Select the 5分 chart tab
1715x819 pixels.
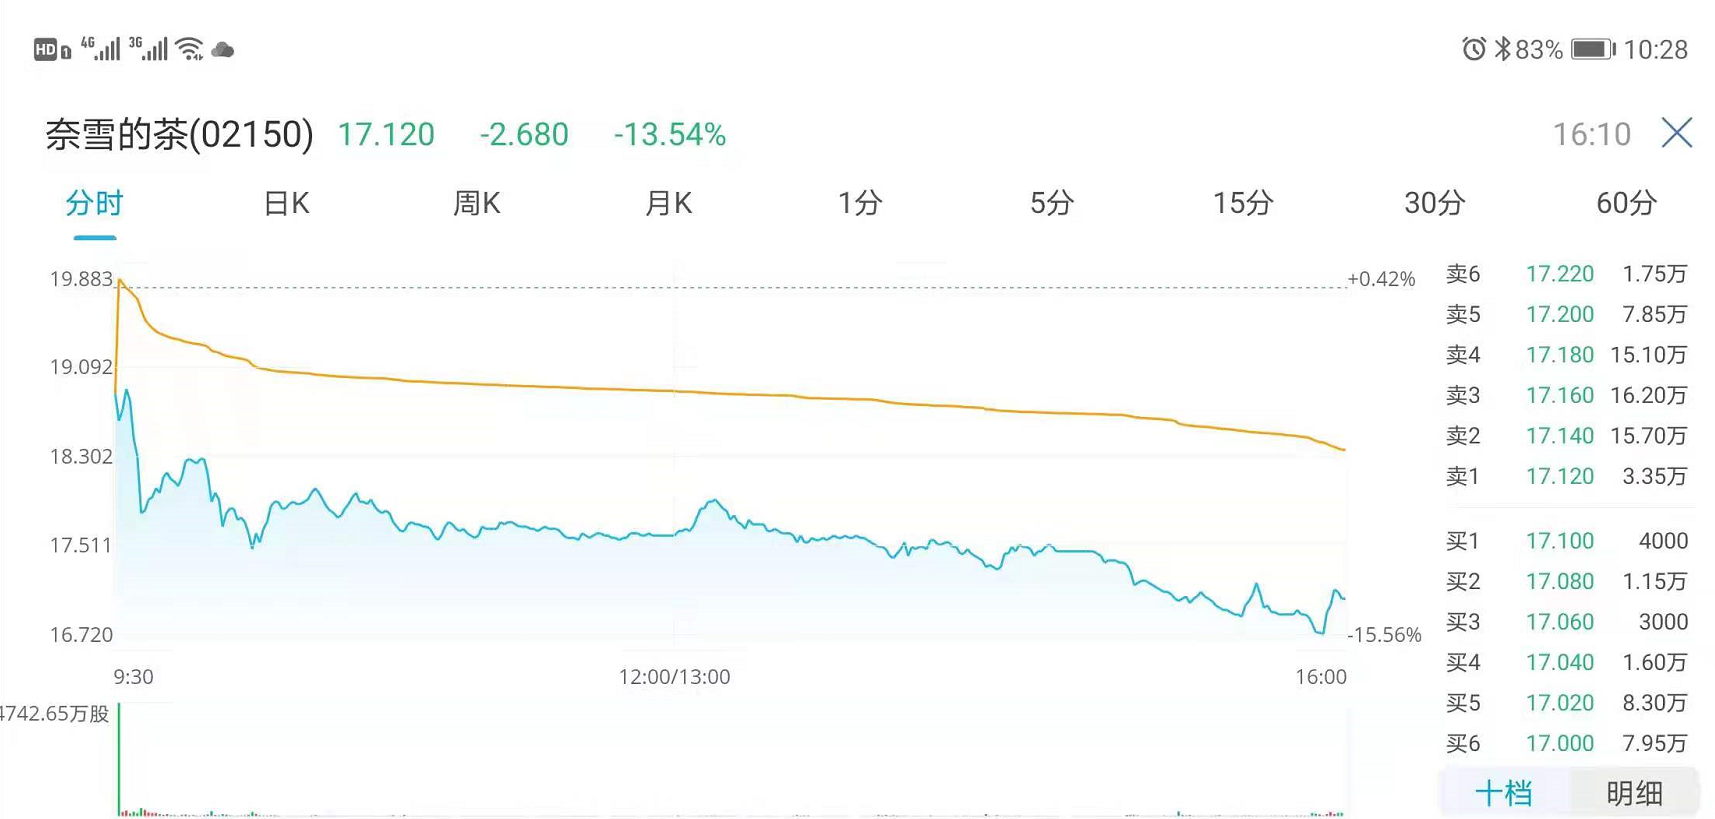(1051, 204)
